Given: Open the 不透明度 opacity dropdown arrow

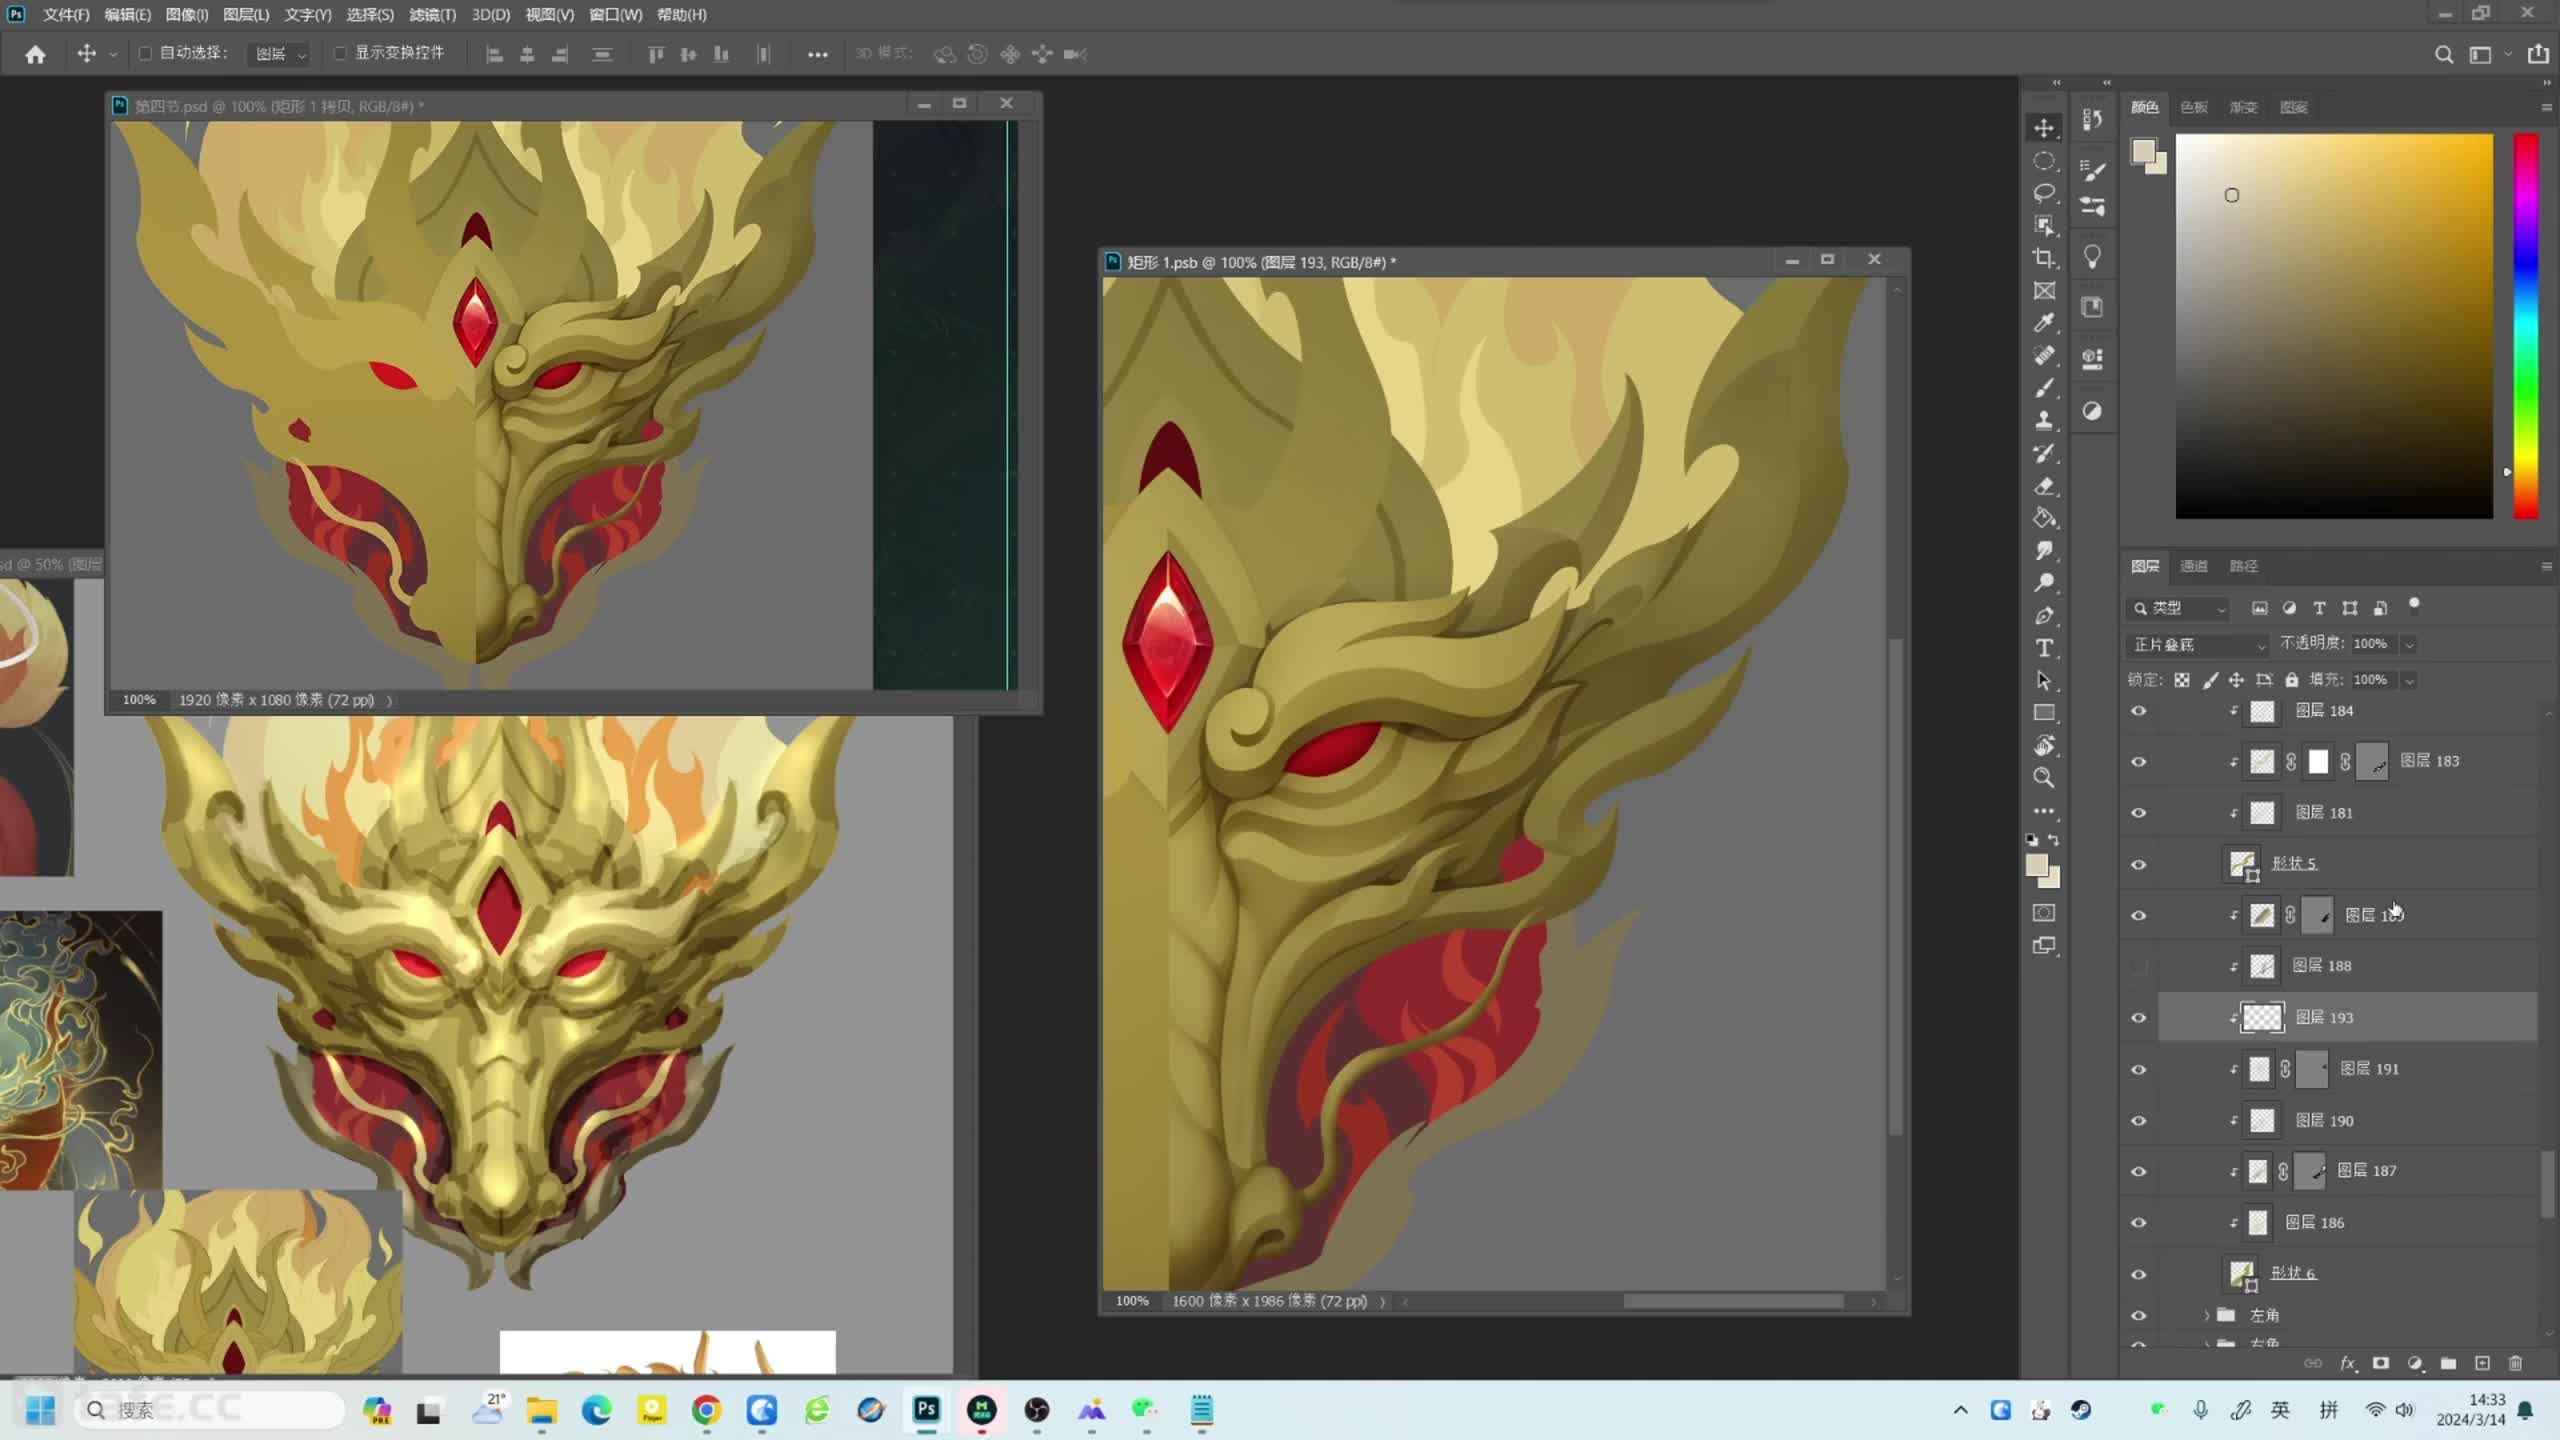Looking at the screenshot, I should pyautogui.click(x=2409, y=644).
